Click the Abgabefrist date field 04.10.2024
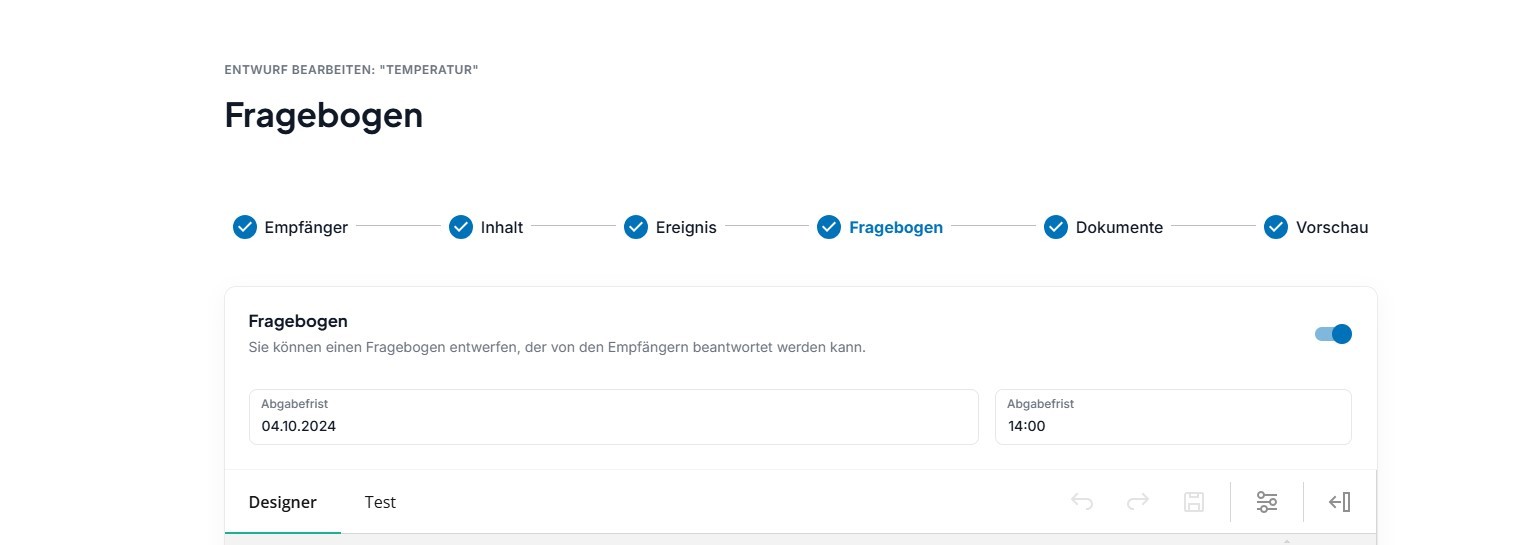 point(614,417)
